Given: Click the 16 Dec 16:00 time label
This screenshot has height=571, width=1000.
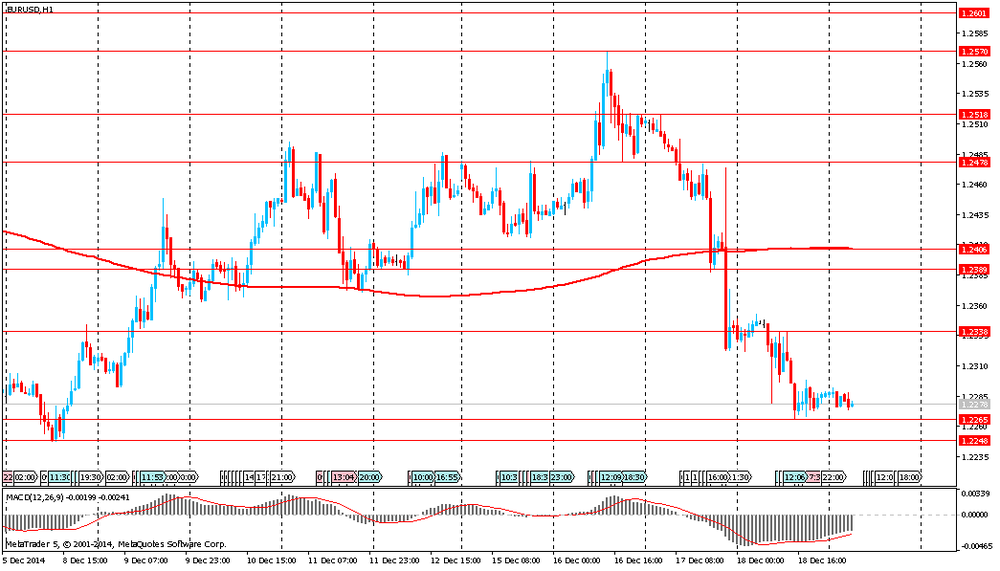Looking at the screenshot, I should [x=638, y=561].
